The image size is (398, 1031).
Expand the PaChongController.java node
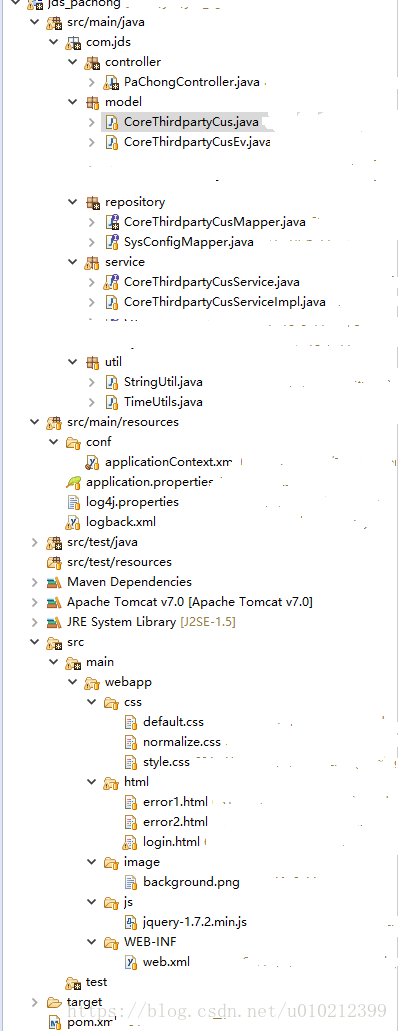[91, 83]
